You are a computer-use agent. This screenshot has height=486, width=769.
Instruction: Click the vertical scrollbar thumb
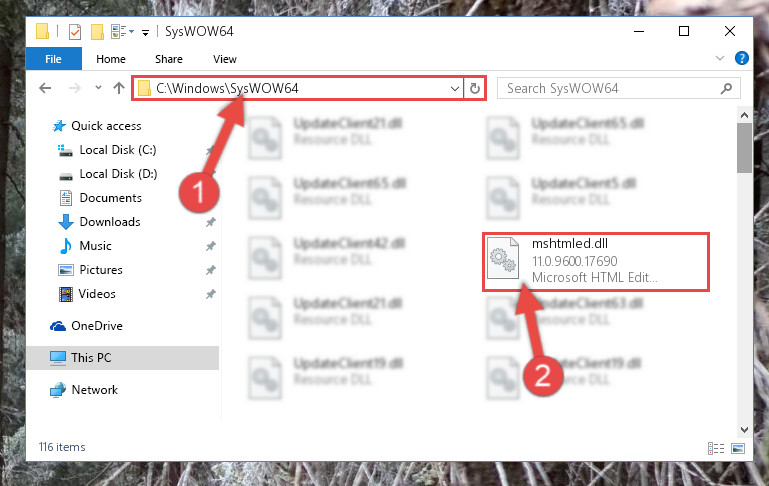(744, 148)
